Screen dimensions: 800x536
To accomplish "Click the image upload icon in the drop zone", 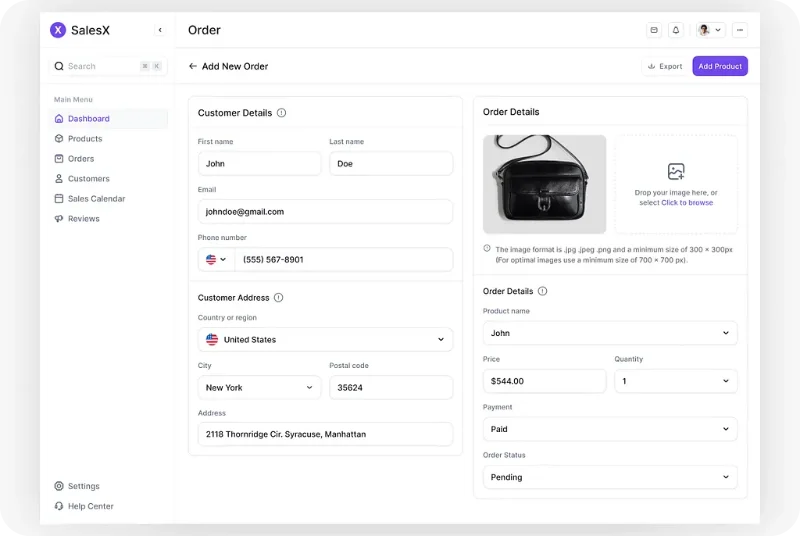I will tap(676, 171).
